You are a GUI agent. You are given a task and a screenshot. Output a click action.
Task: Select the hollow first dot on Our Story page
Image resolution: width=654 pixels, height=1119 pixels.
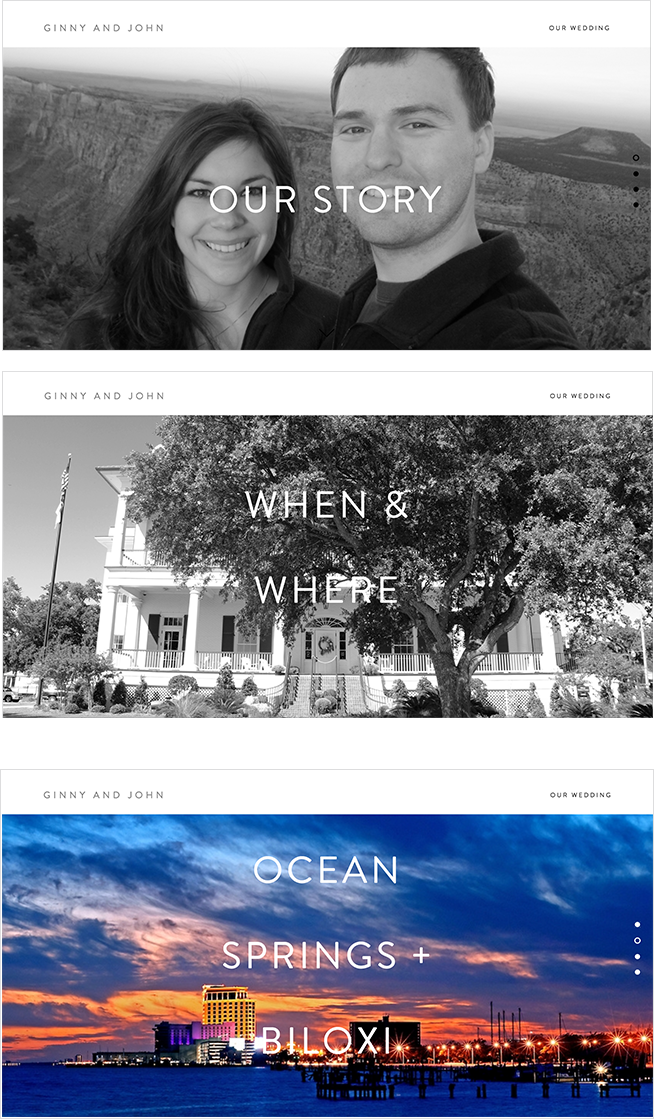(x=635, y=158)
